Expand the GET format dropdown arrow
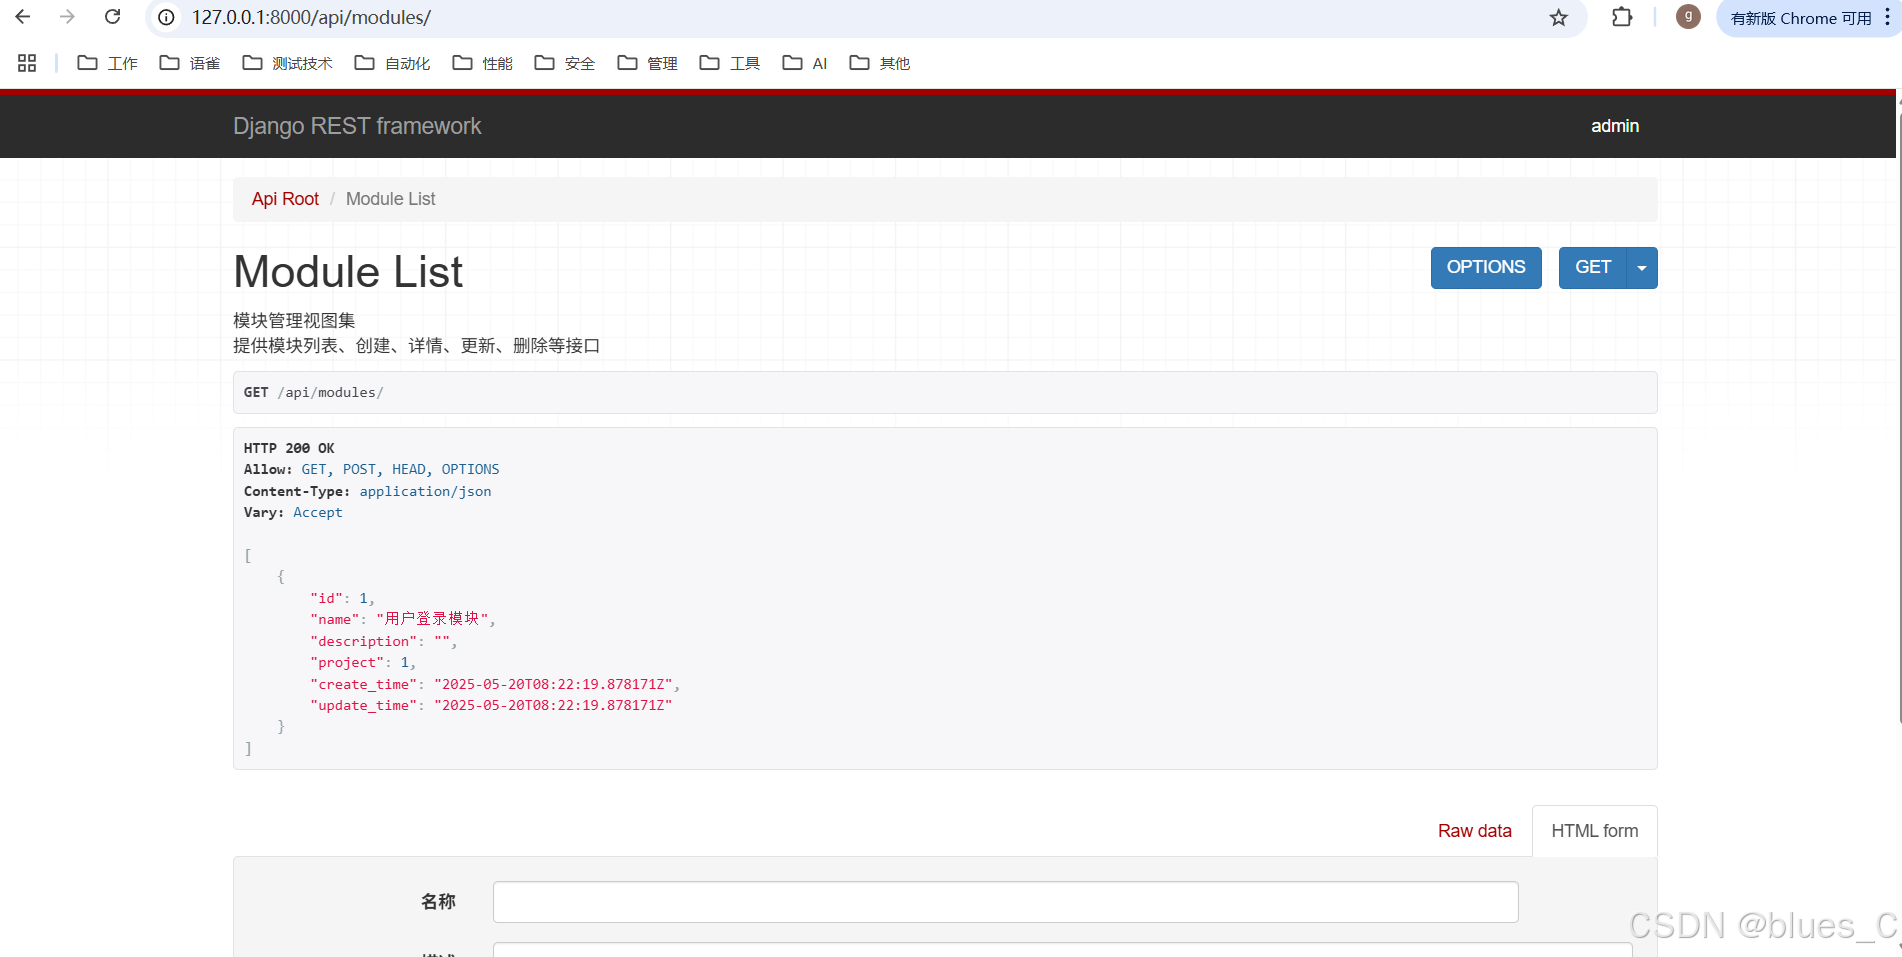This screenshot has height=957, width=1902. 1642,268
